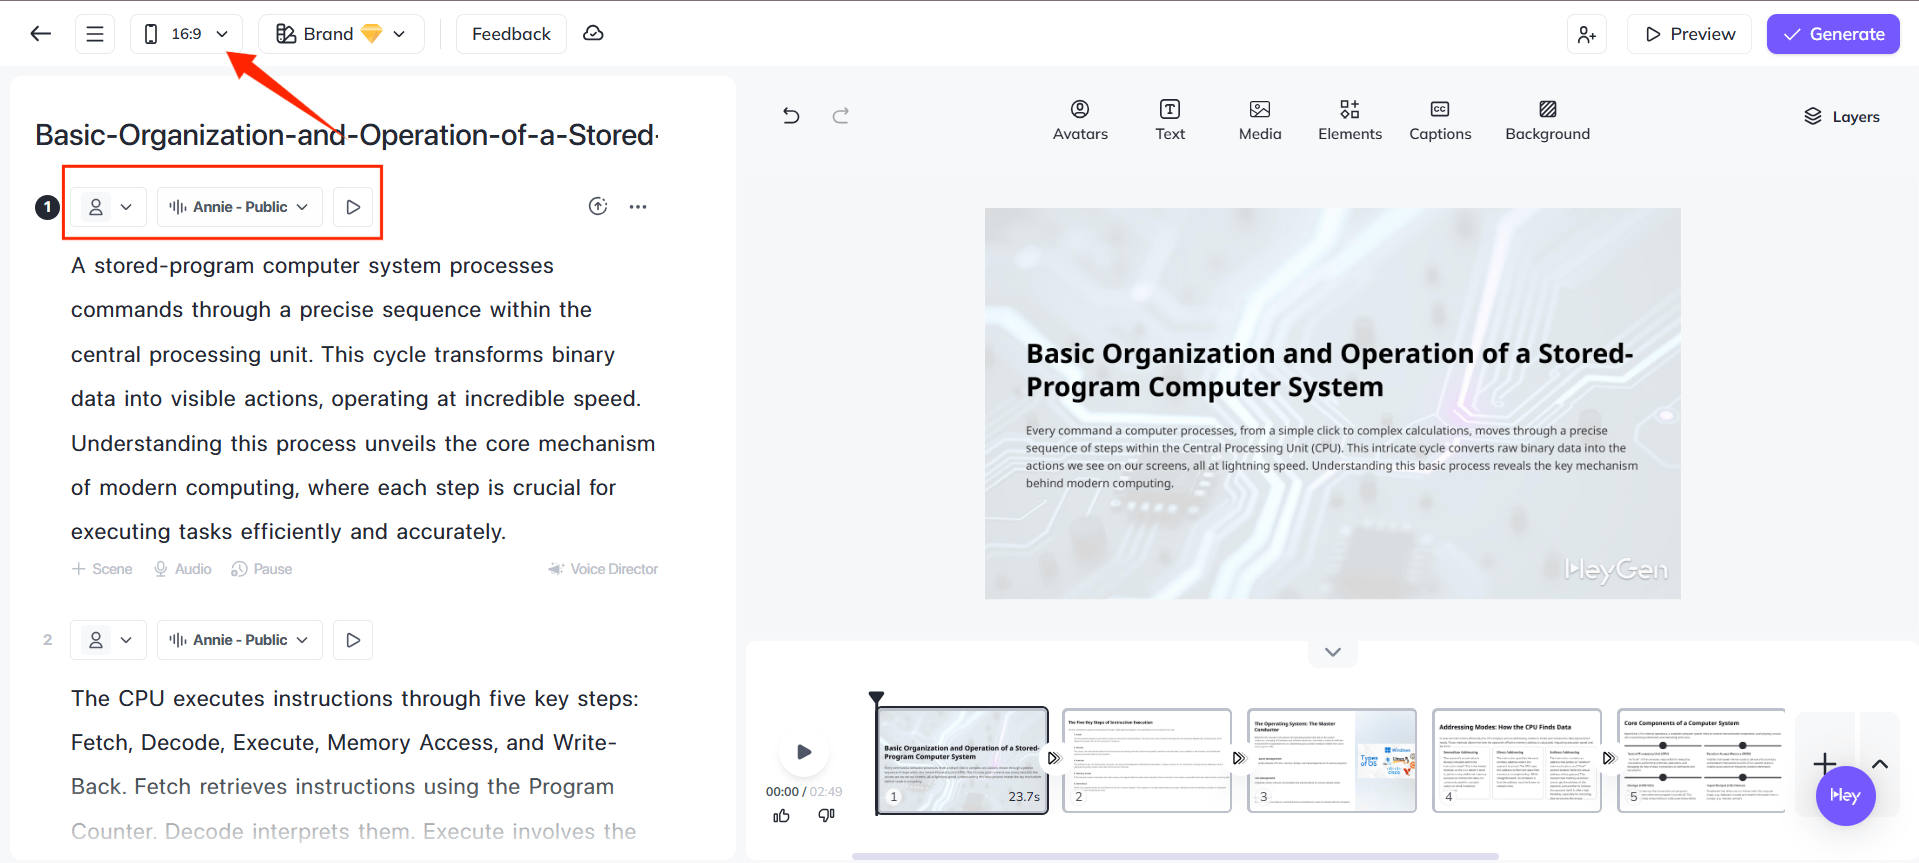
Task: Add a new Scene below scene 1
Action: pyautogui.click(x=102, y=569)
